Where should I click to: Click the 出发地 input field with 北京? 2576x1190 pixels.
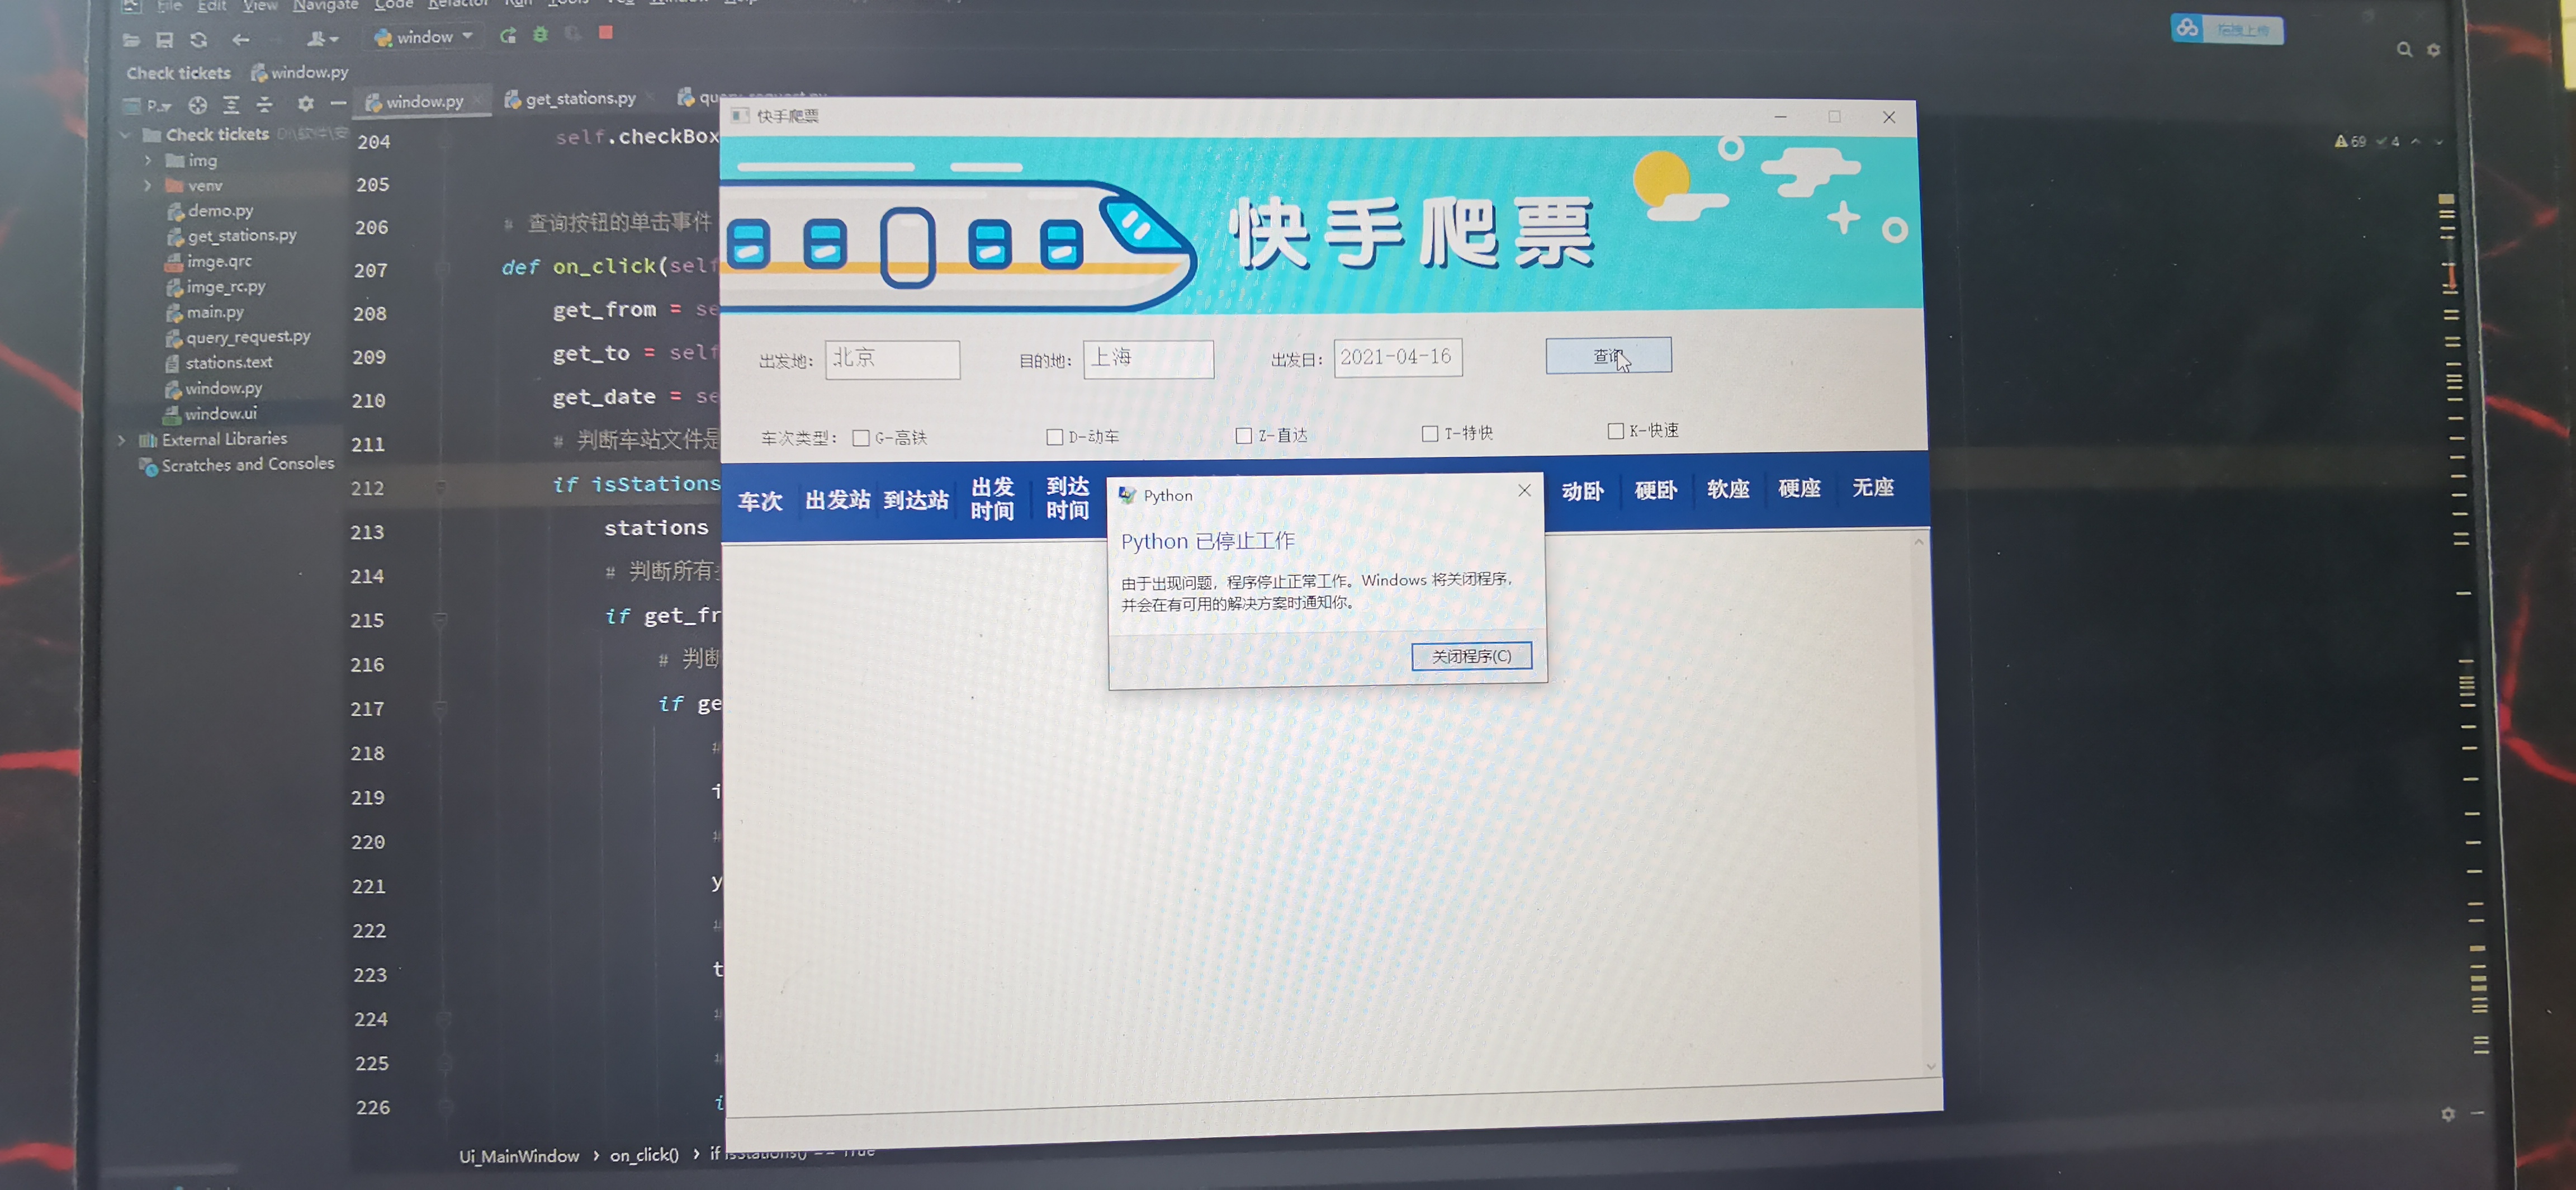coord(892,360)
